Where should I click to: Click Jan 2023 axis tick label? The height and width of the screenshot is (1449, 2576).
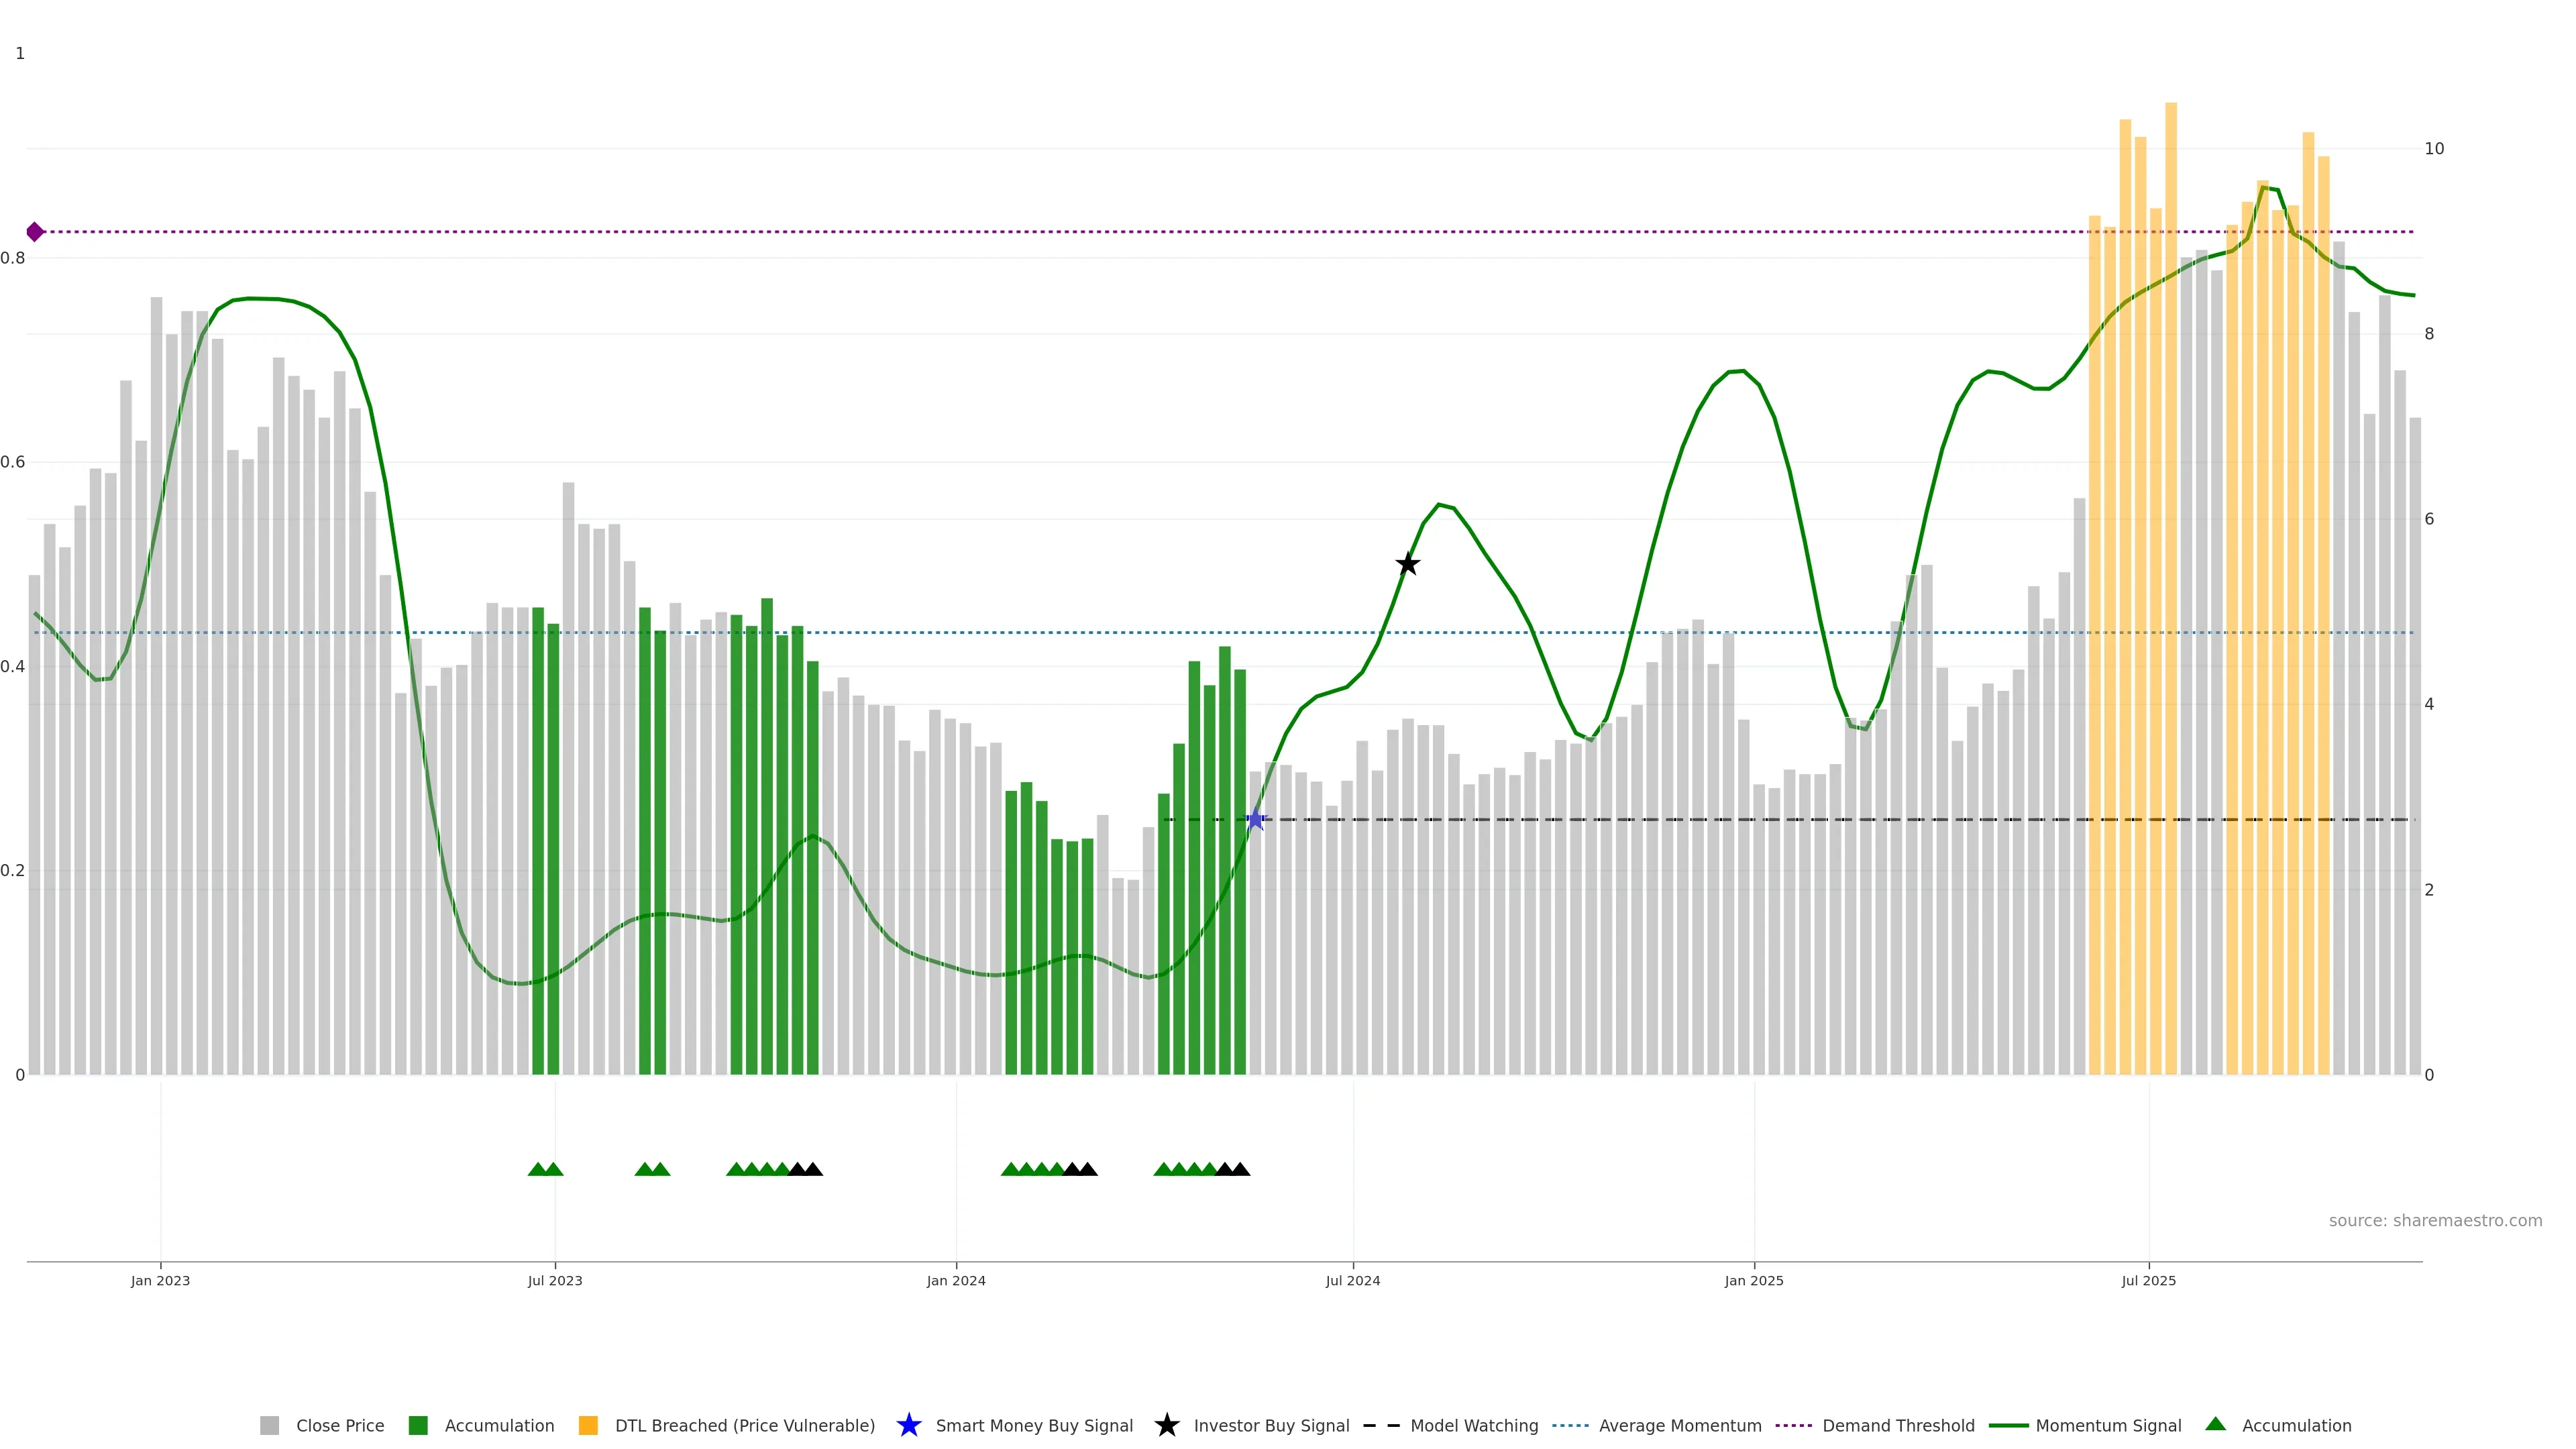click(160, 1280)
